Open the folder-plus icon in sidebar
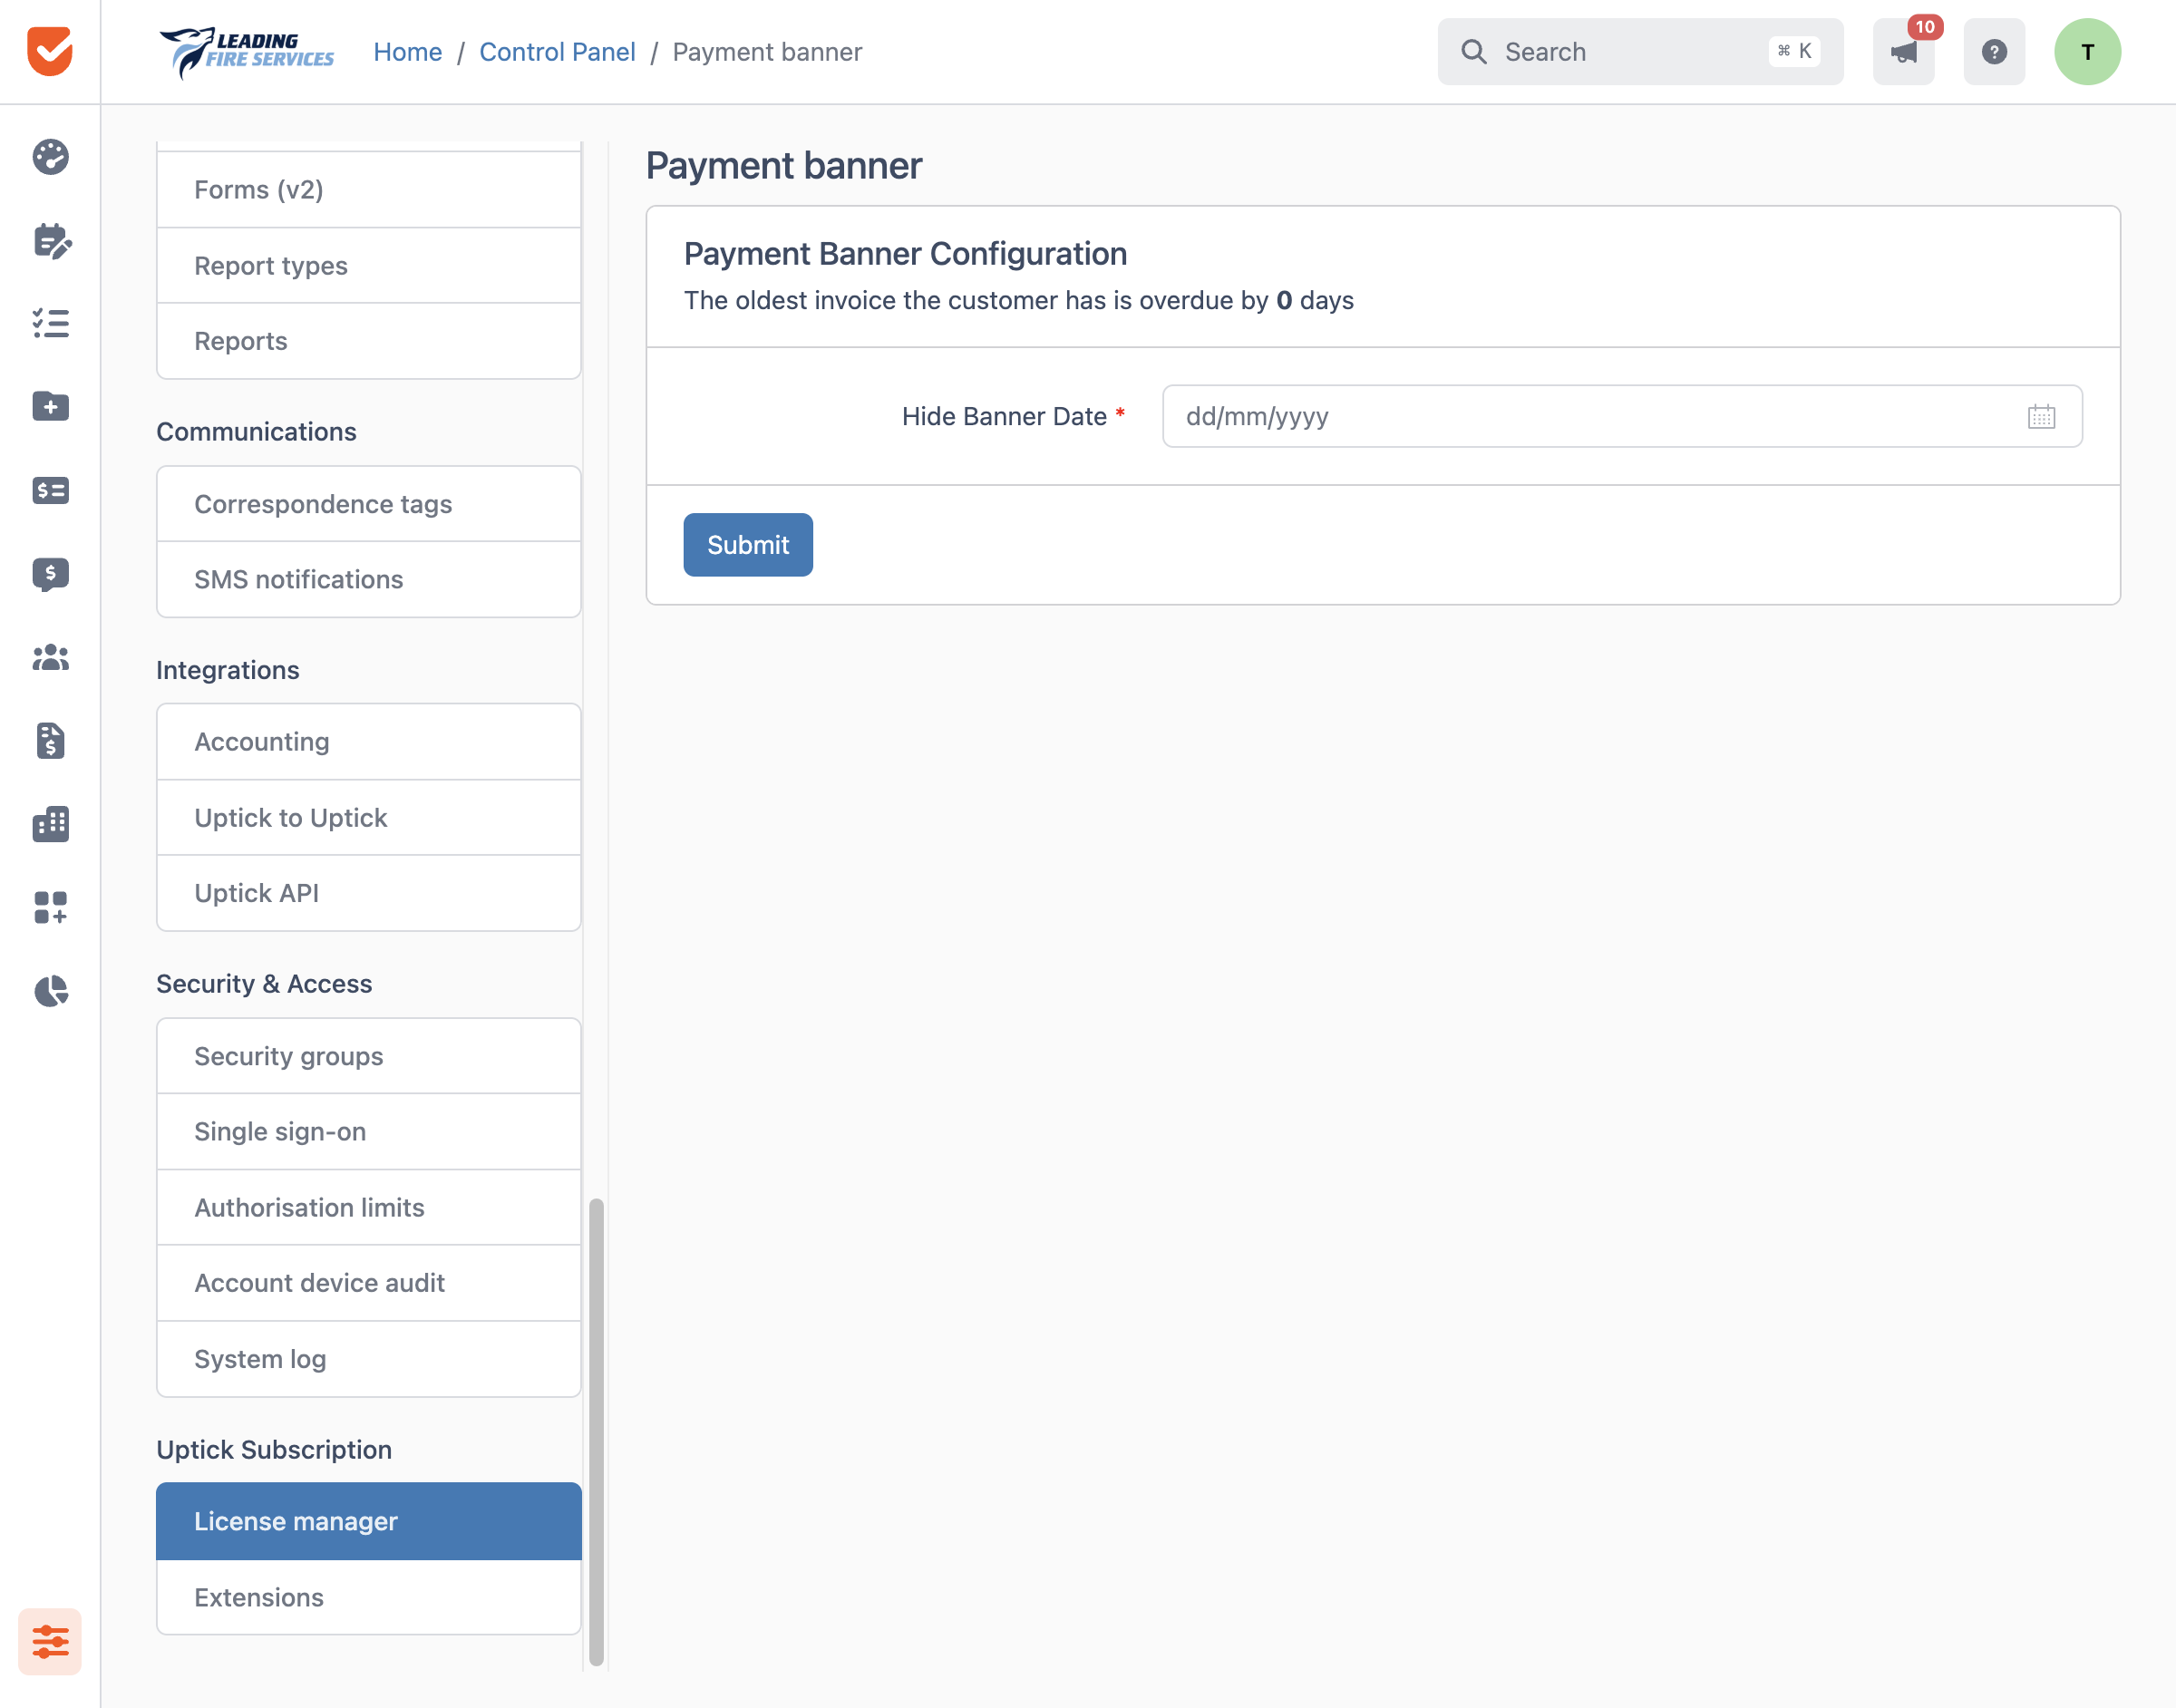 50,406
